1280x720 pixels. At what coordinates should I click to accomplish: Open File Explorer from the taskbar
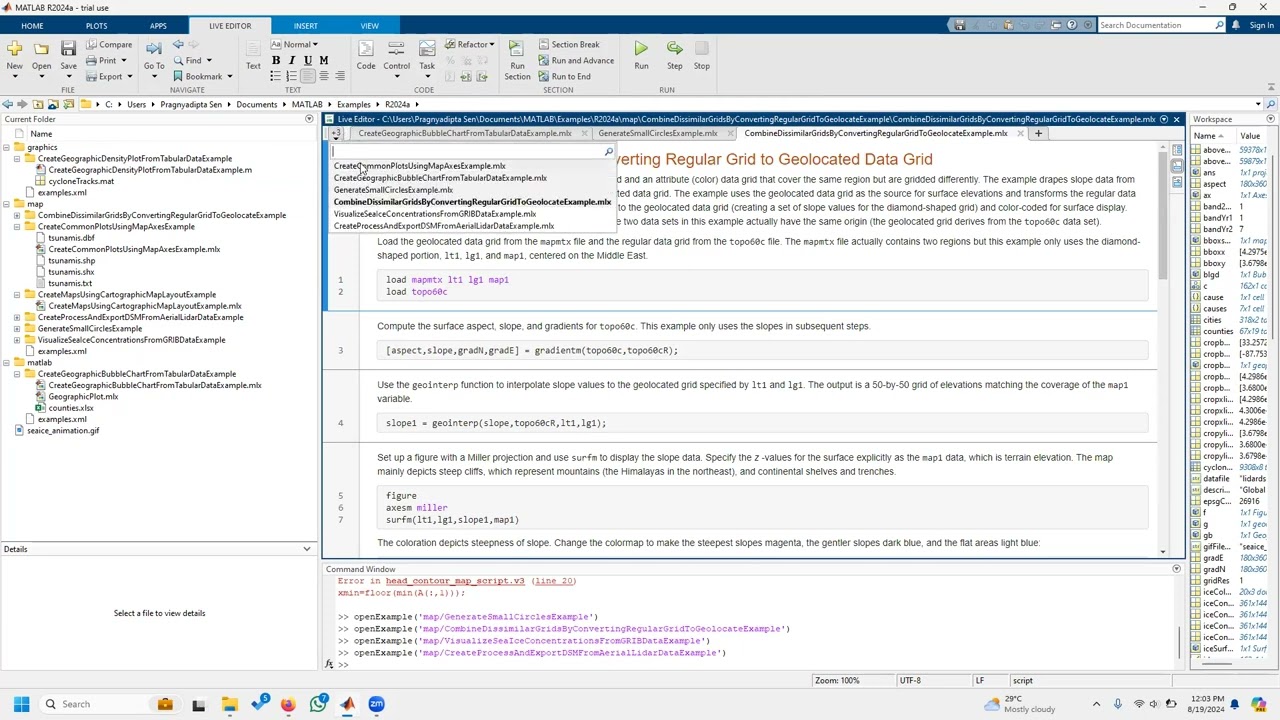coord(229,704)
